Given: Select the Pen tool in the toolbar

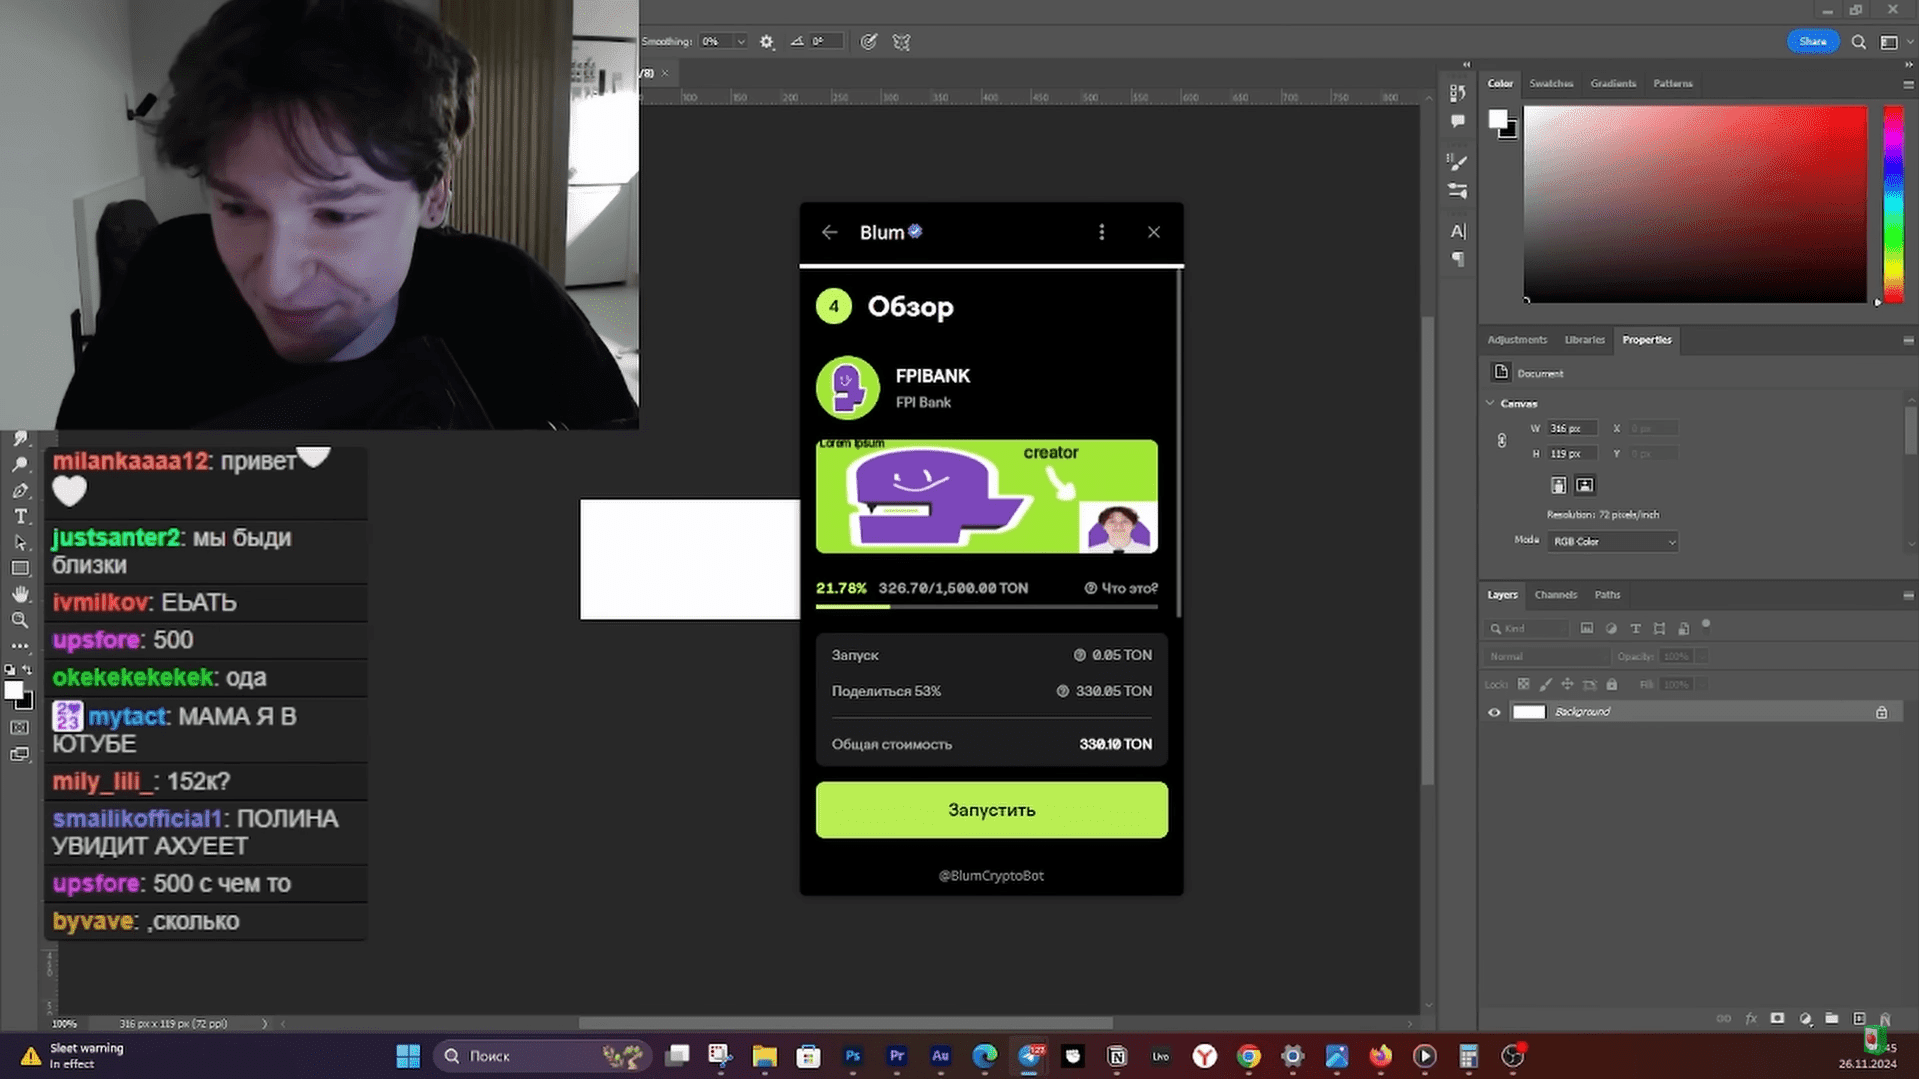Looking at the screenshot, I should point(20,491).
